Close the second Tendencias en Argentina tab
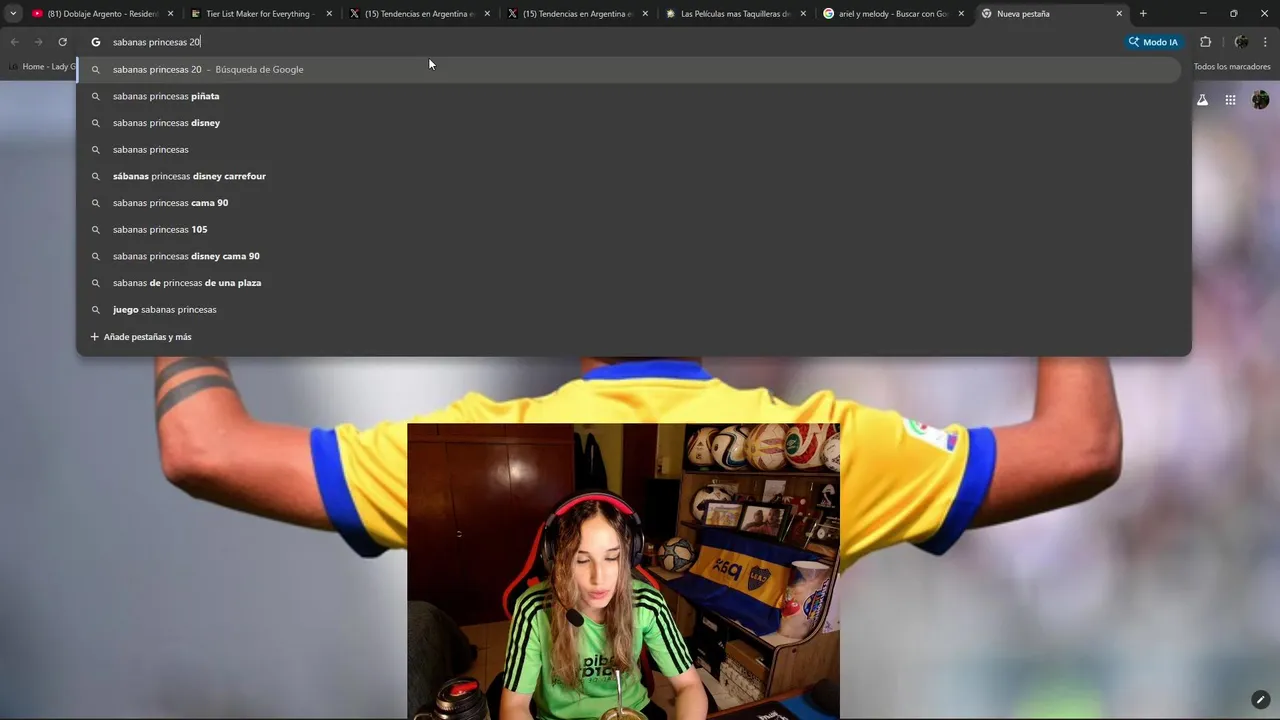Image resolution: width=1280 pixels, height=720 pixels. (645, 14)
